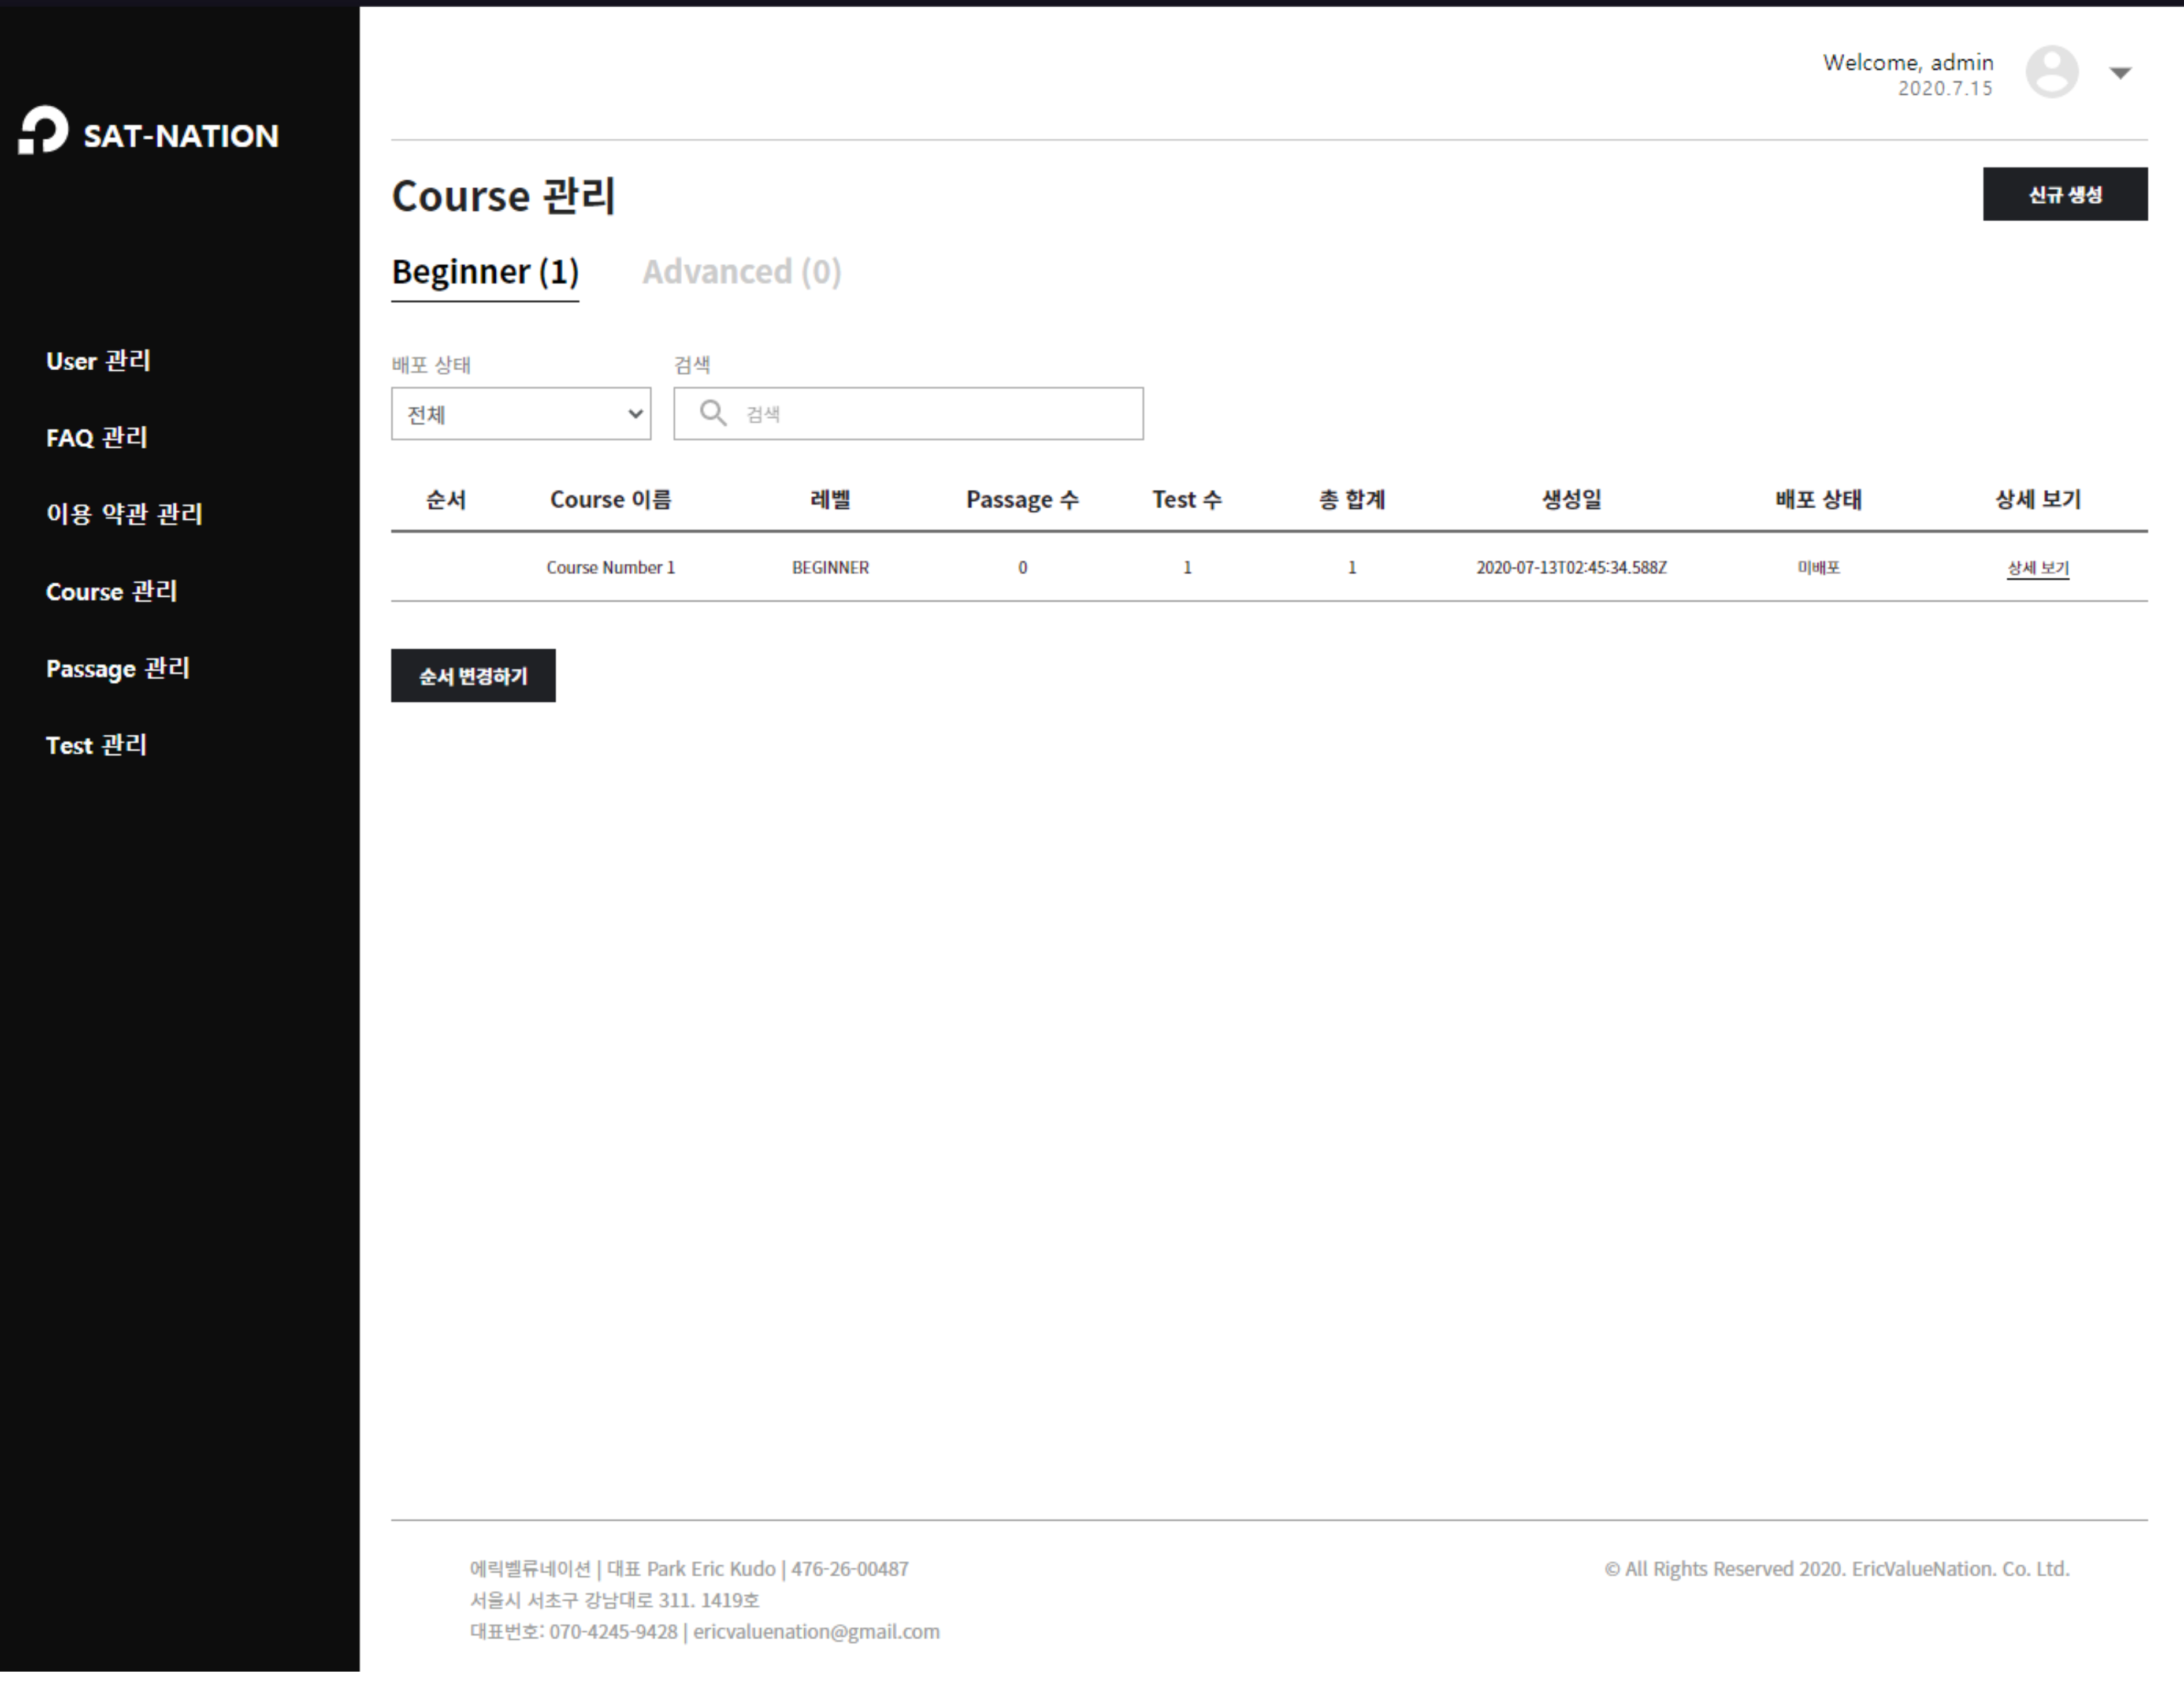Expand the admin account dropdown arrow
2184x1682 pixels.
click(2120, 73)
